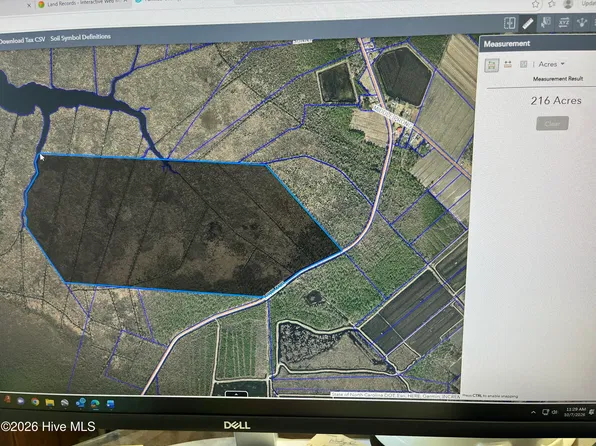Expand the map bottom panel handle
Screen dimensions: 596x446
click(x=236, y=394)
